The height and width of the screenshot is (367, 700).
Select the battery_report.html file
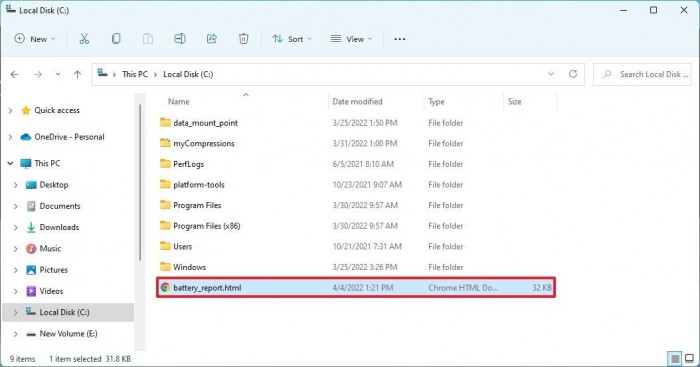click(356, 288)
